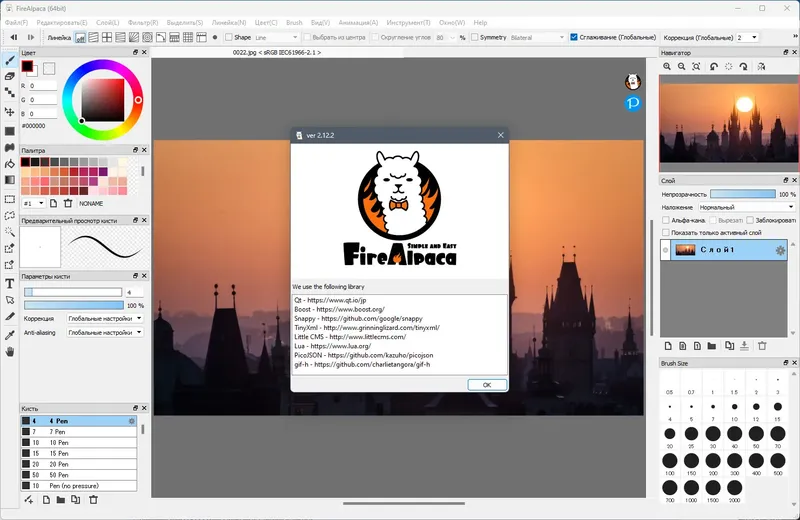The image size is (800, 520).
Task: Select the Brush tool in left toolbar
Action: click(x=10, y=60)
